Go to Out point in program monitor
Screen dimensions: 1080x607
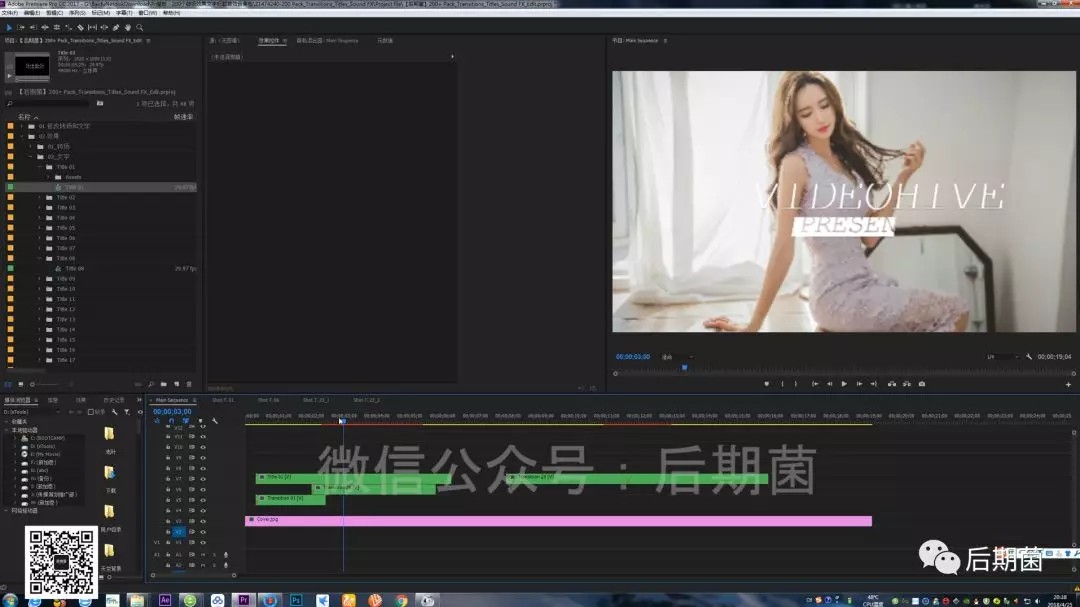pyautogui.click(x=873, y=384)
